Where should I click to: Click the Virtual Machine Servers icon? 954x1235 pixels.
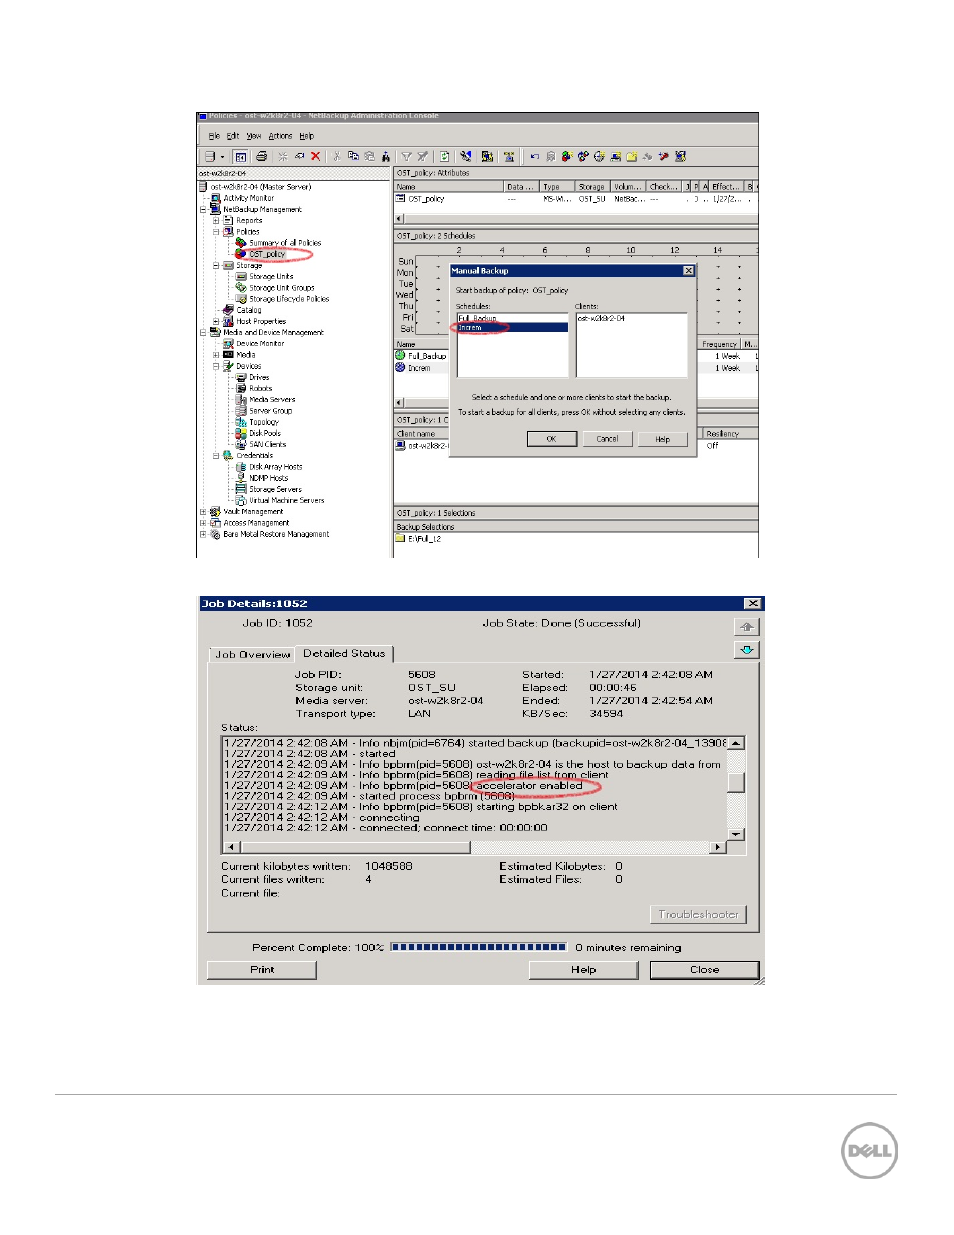tap(241, 500)
